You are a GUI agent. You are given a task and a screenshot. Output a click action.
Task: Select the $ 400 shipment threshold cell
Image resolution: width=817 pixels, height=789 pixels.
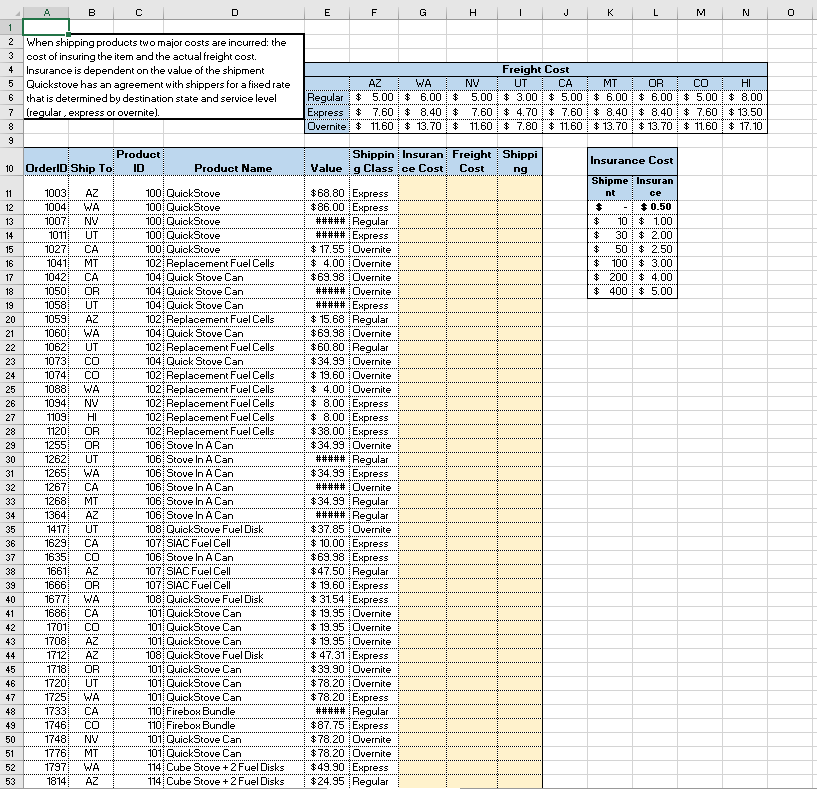[610, 291]
